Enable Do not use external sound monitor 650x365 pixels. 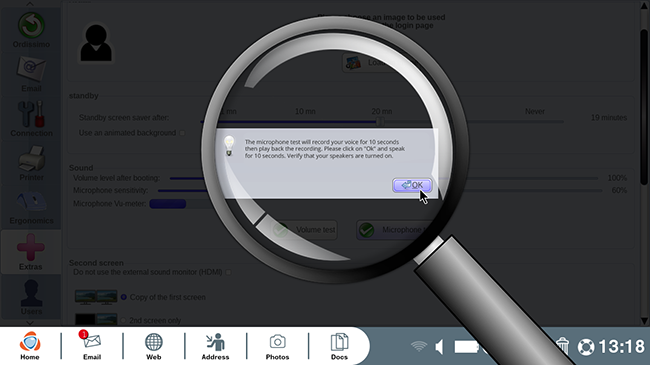[x=228, y=272]
